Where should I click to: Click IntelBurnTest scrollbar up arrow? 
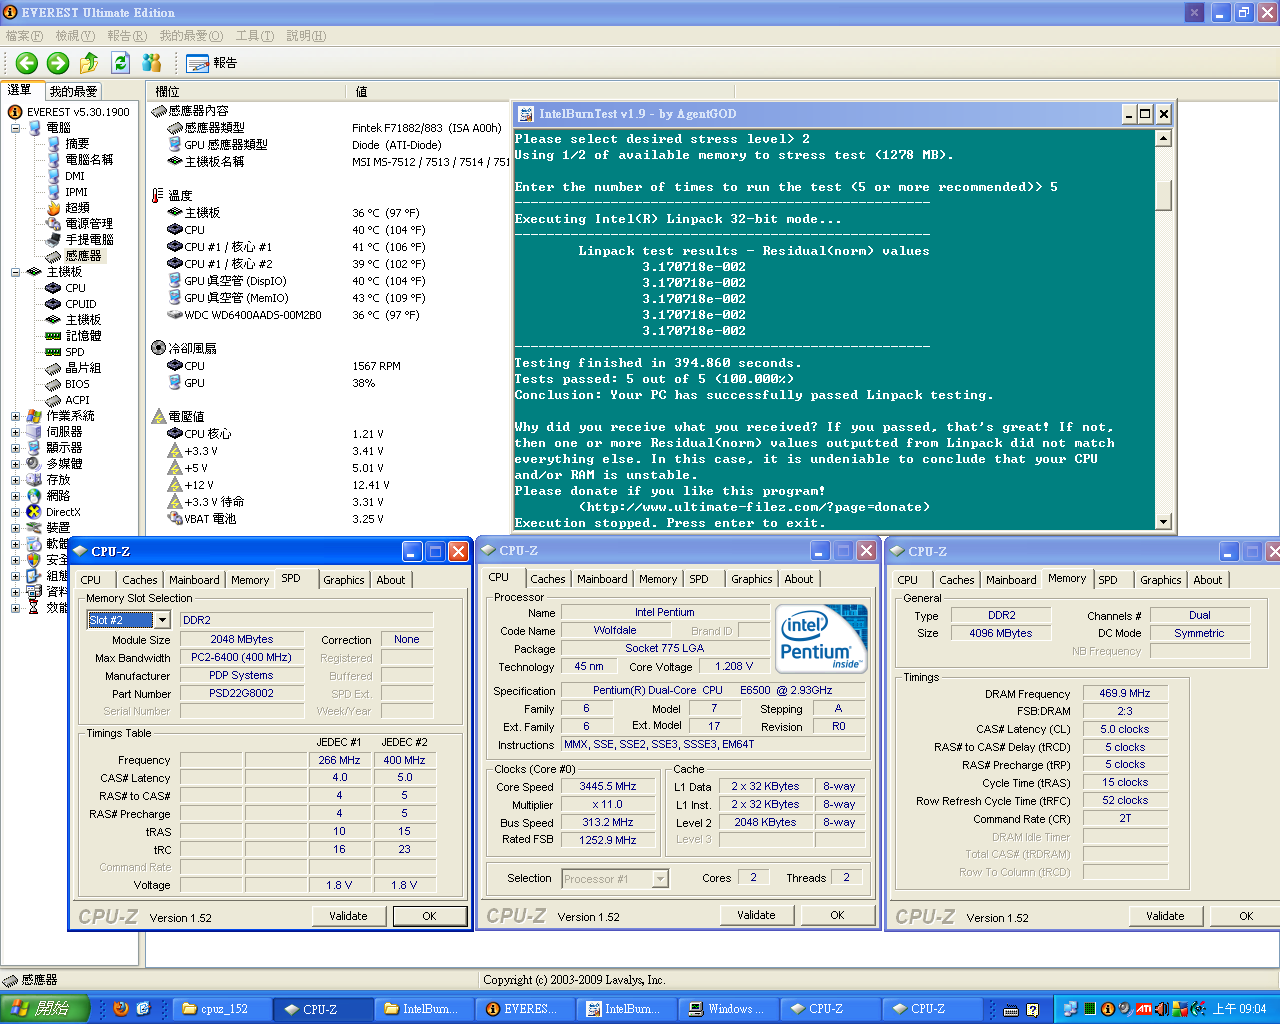pos(1163,138)
